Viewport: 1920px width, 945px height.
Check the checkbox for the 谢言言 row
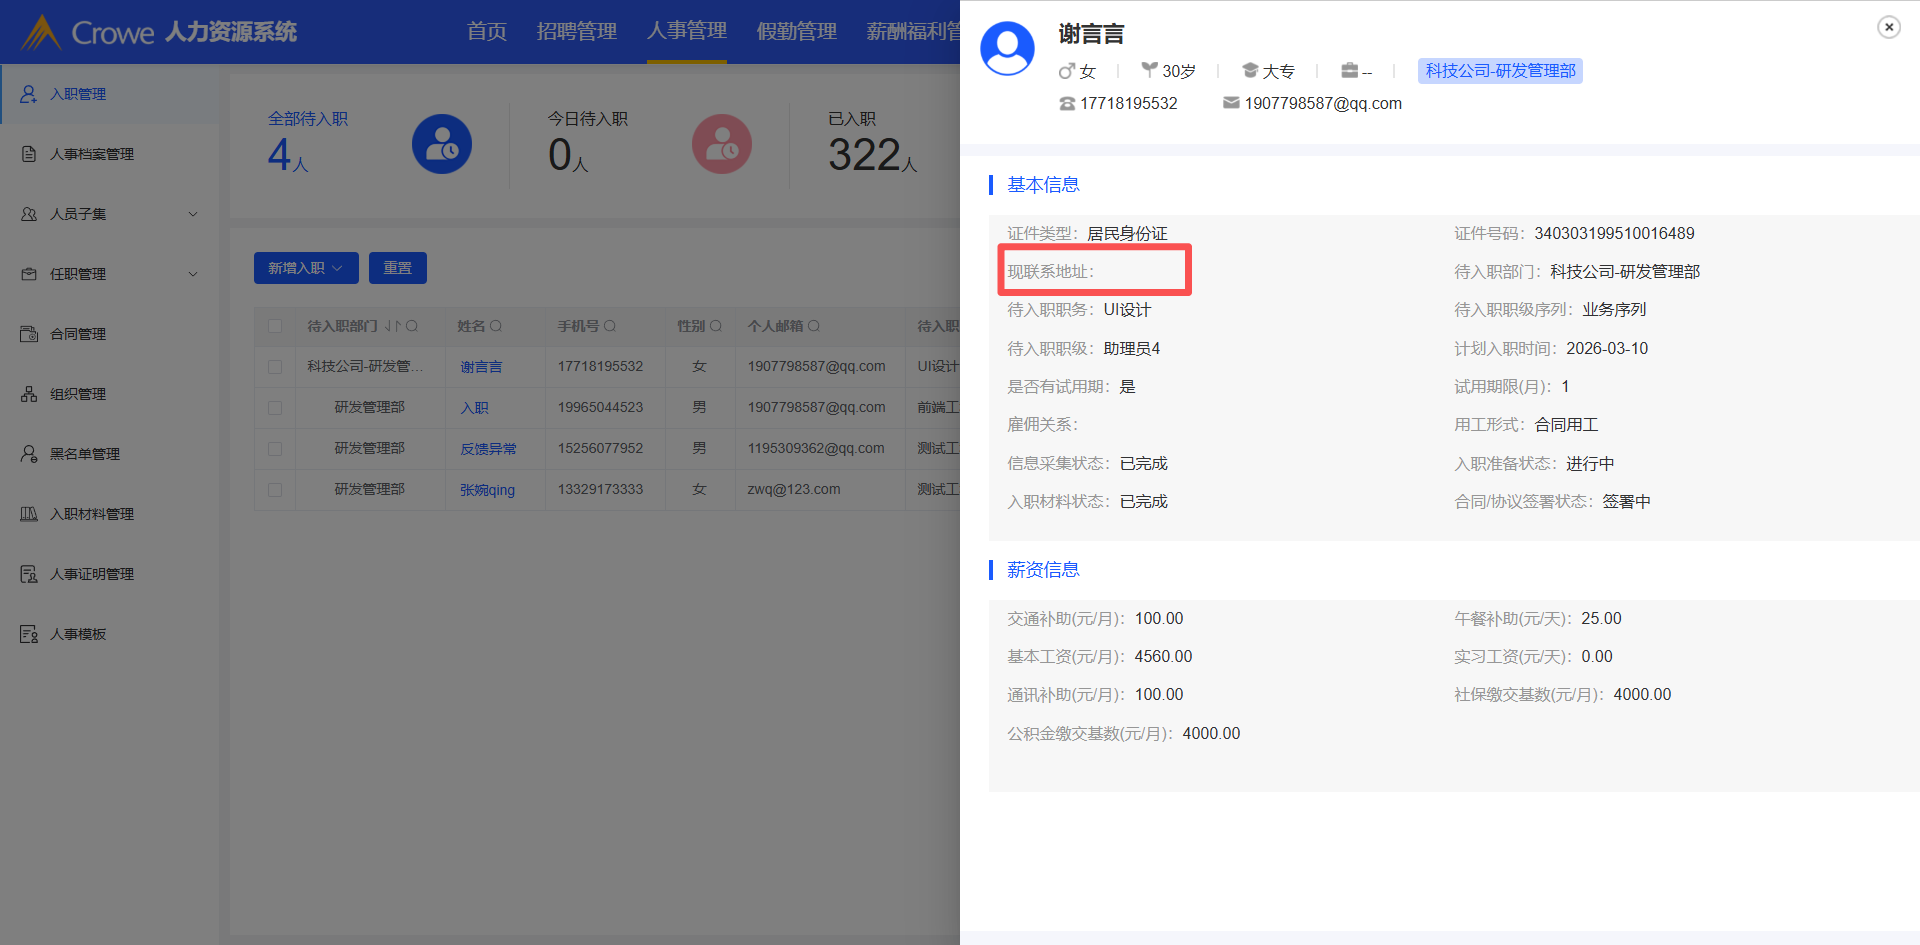(x=275, y=367)
